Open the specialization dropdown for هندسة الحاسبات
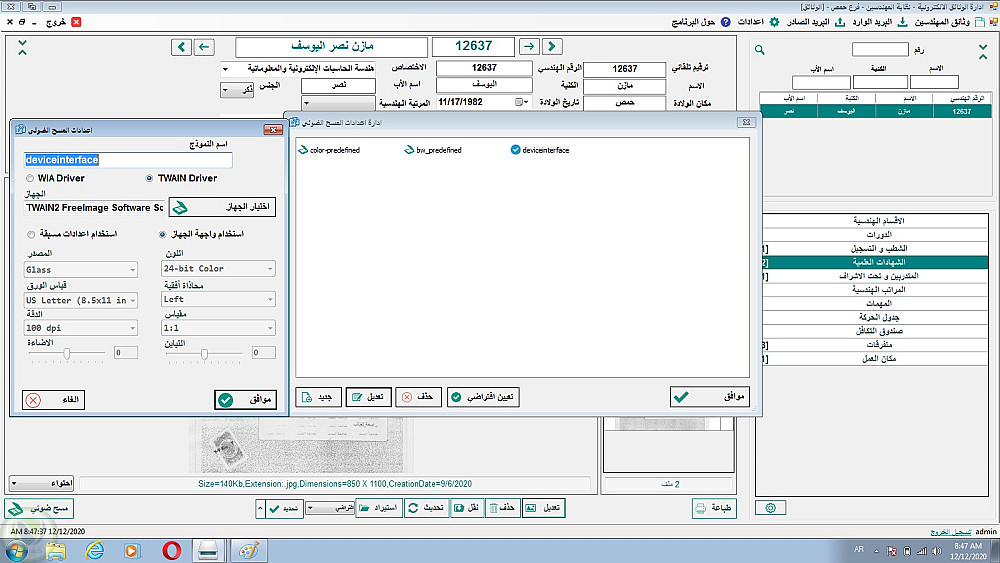This screenshot has height=563, width=1000. tap(224, 68)
